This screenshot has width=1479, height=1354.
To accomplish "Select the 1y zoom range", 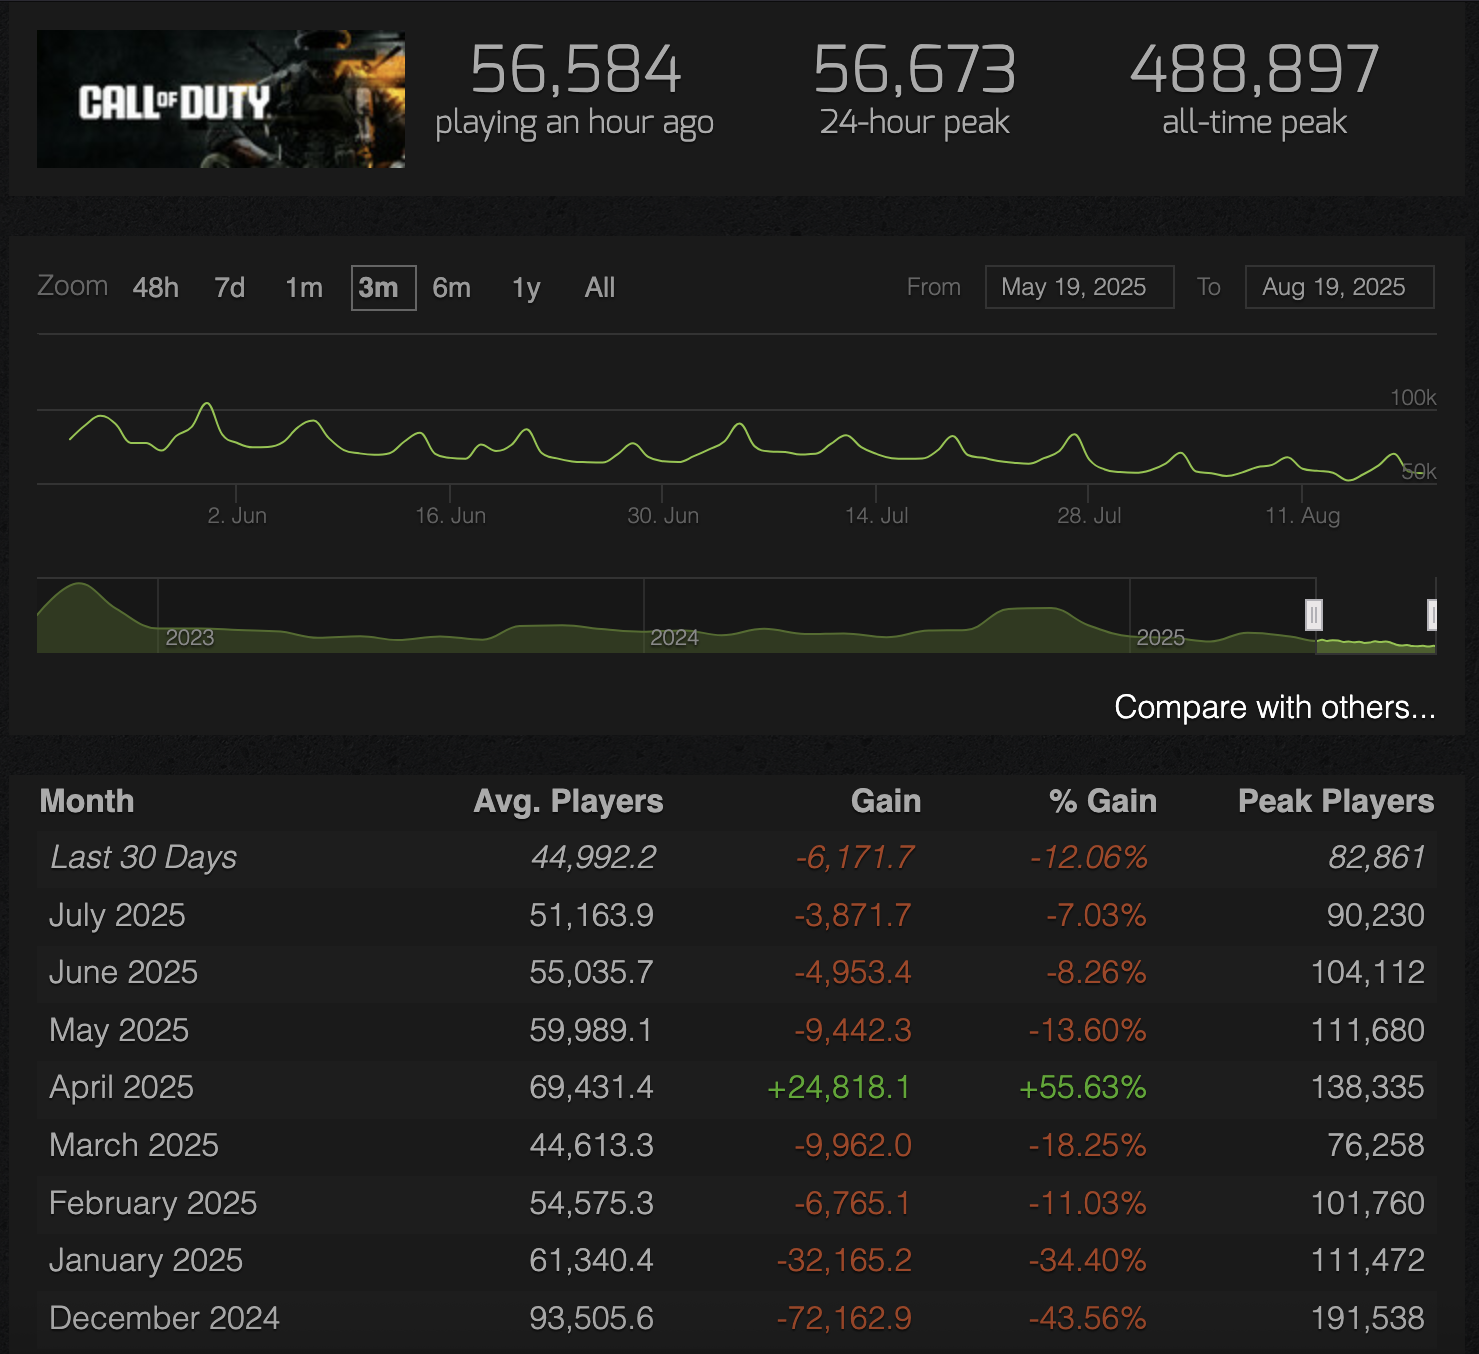I will point(526,288).
